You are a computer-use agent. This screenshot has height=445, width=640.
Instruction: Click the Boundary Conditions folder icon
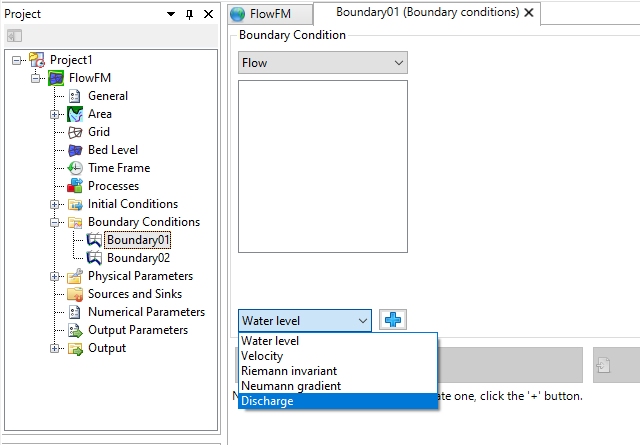coord(75,222)
